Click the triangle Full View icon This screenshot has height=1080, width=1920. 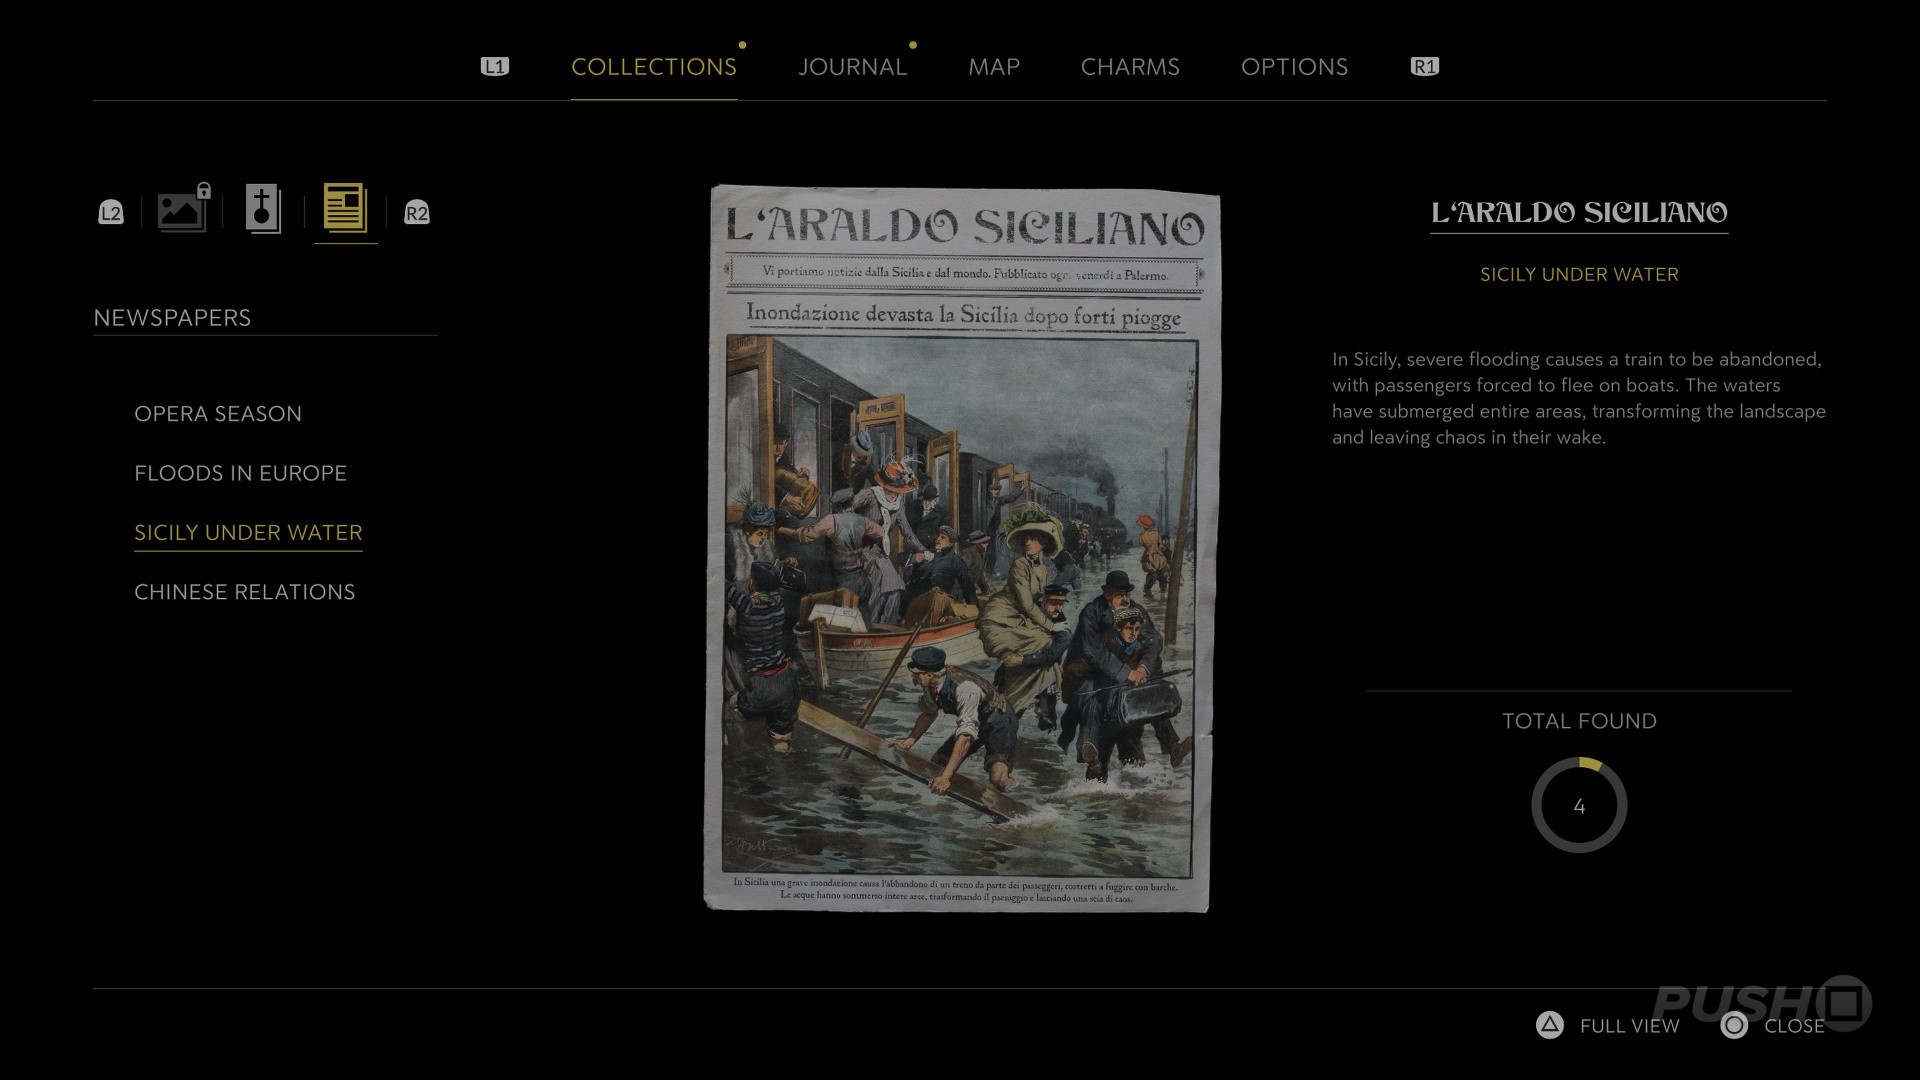click(1549, 1025)
